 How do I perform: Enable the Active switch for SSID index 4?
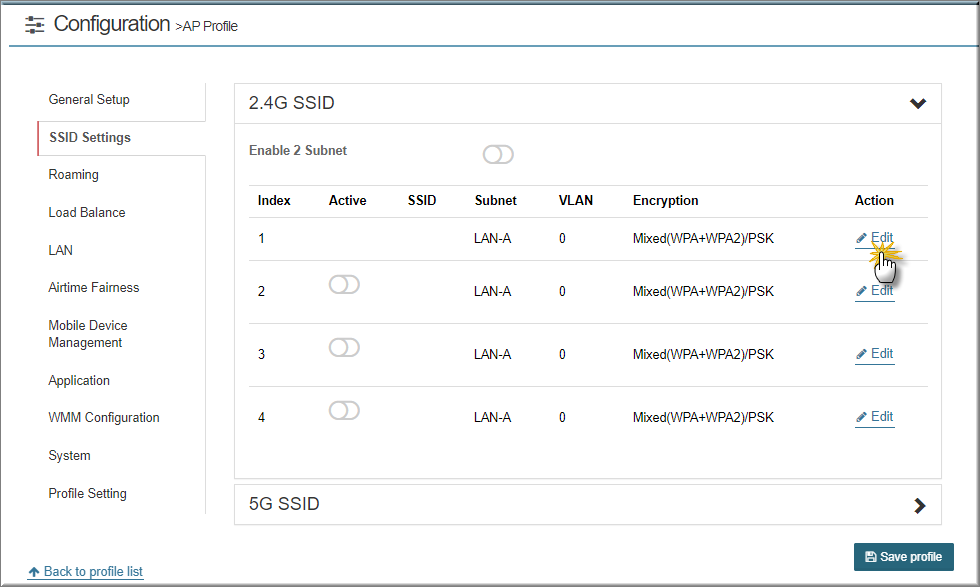click(344, 410)
